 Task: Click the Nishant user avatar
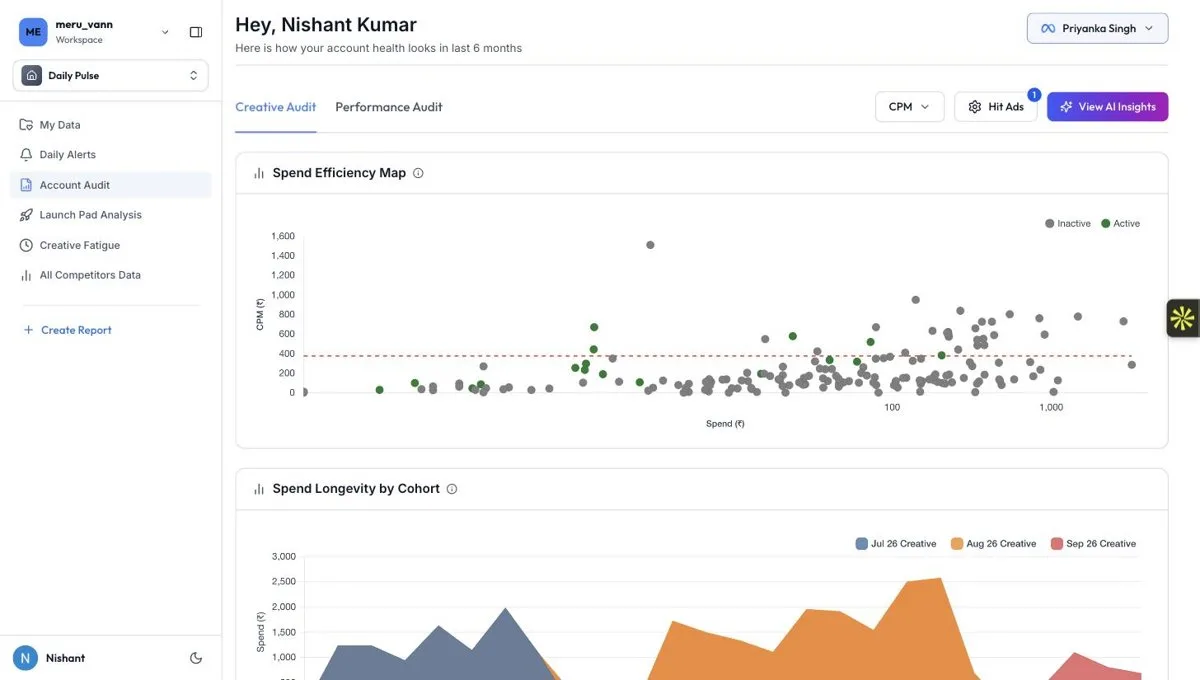(25, 657)
